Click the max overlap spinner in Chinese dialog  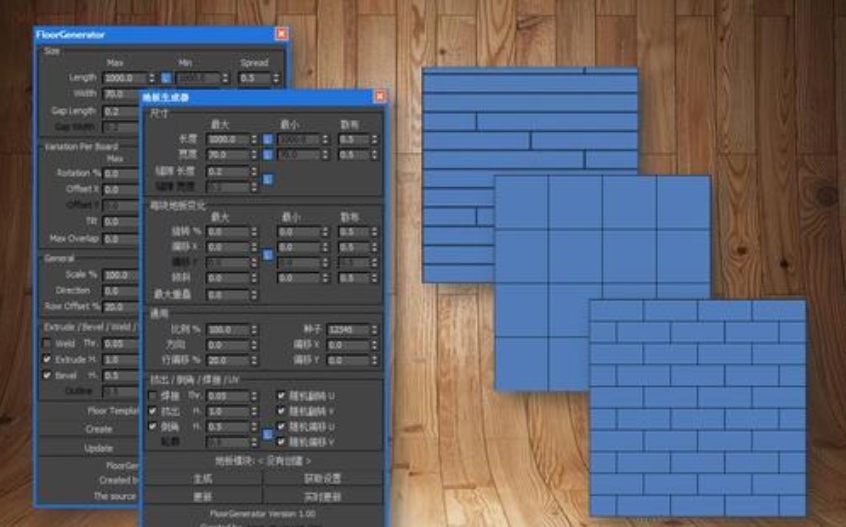[x=254, y=295]
